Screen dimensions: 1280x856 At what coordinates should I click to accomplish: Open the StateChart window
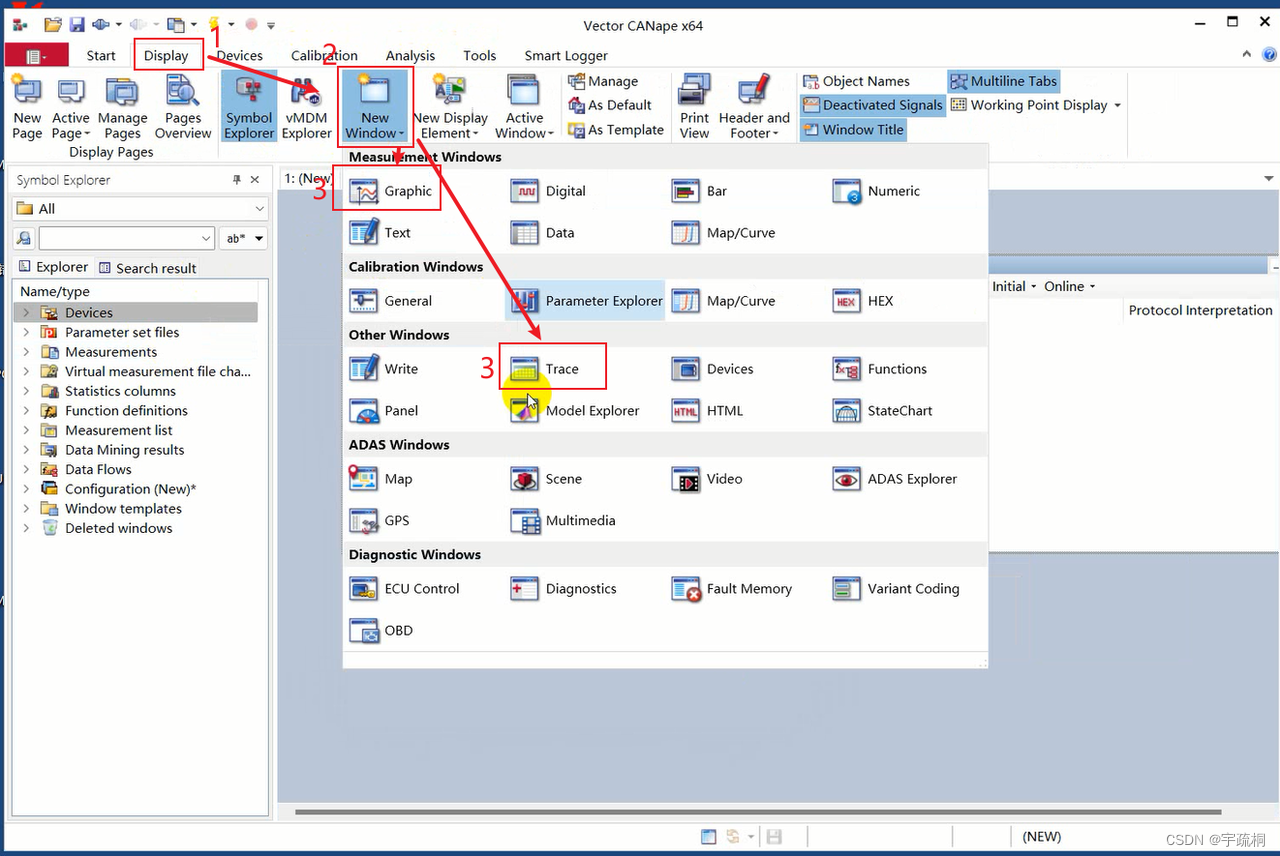(x=882, y=411)
